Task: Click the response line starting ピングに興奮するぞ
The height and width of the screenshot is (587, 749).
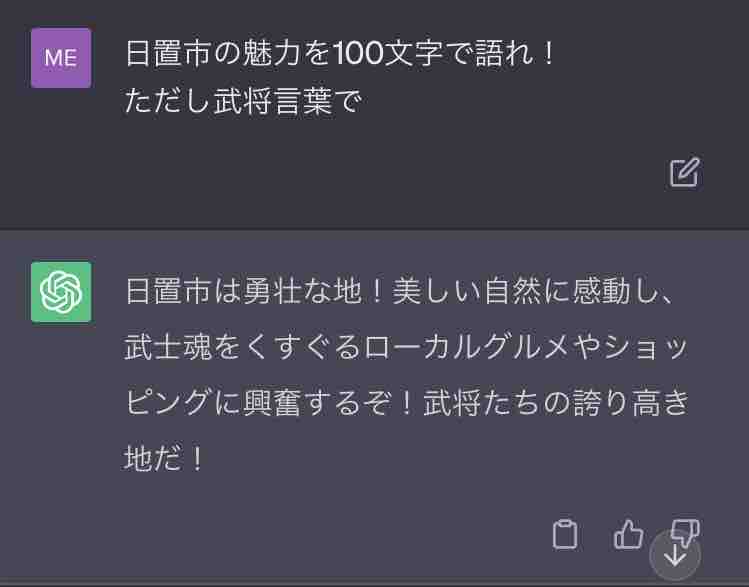Action: point(407,403)
